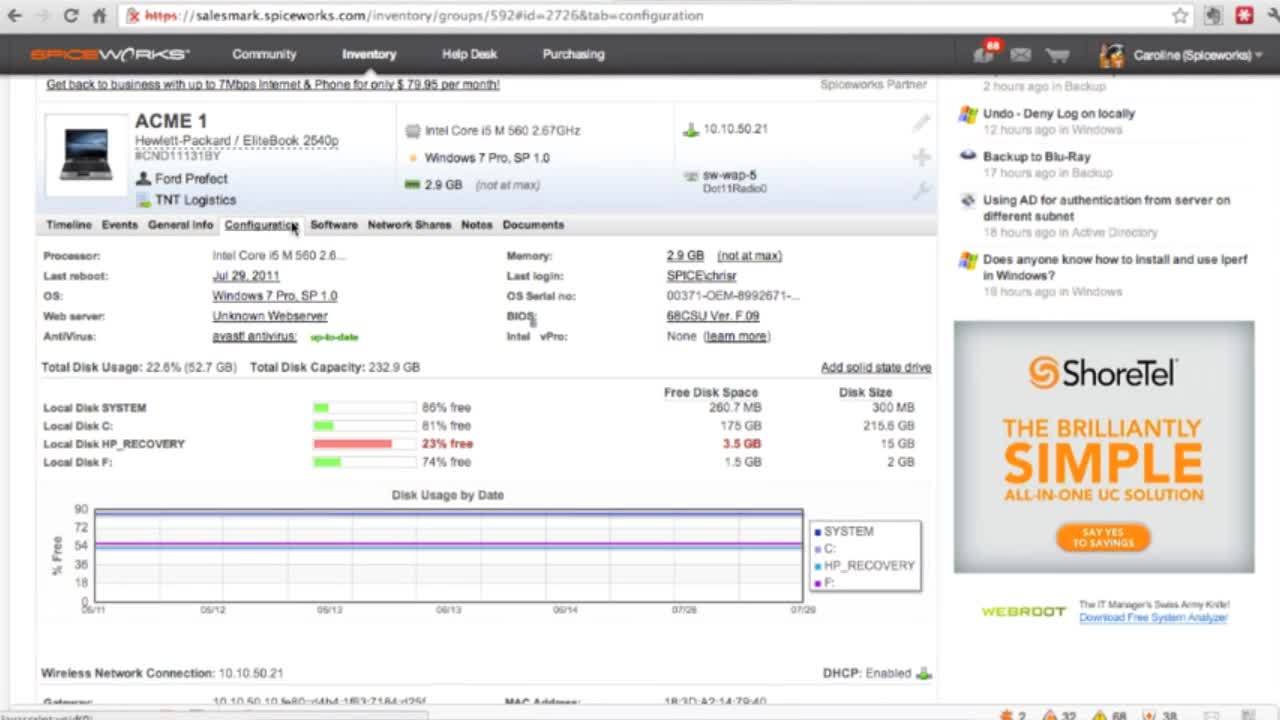Select the Configuration tab
The width and height of the screenshot is (1280, 720).
(x=262, y=225)
